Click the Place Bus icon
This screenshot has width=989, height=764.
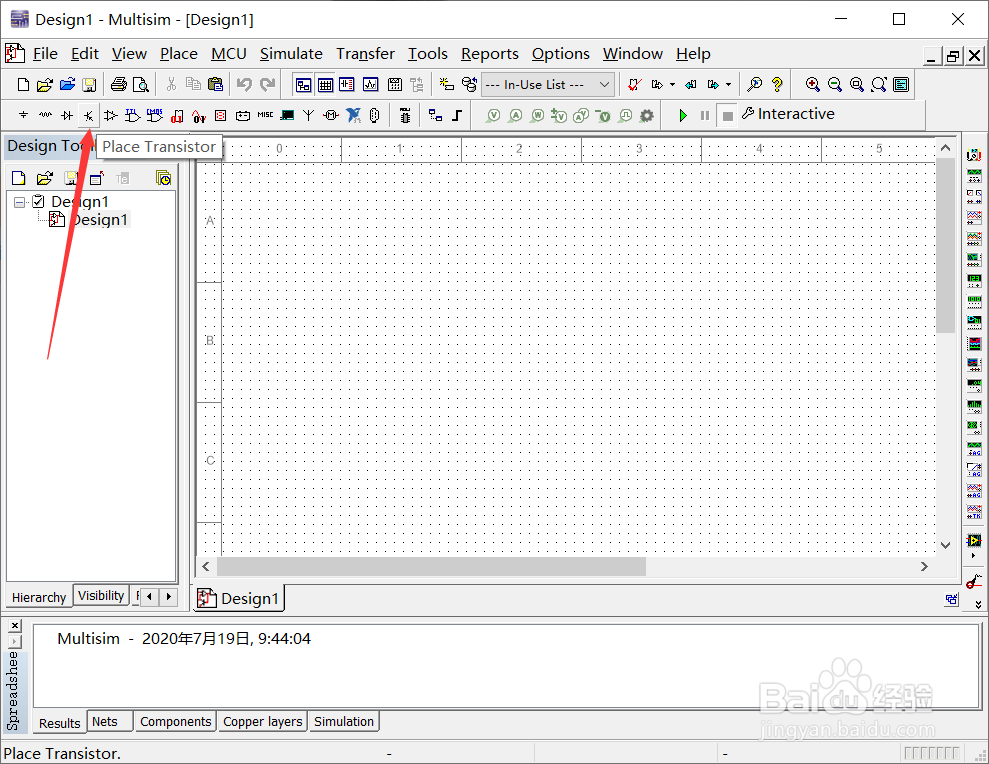click(457, 115)
